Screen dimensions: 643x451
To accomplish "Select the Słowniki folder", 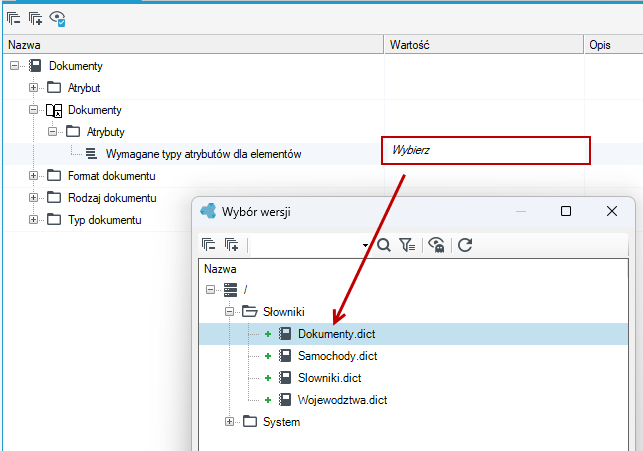I will coord(283,312).
